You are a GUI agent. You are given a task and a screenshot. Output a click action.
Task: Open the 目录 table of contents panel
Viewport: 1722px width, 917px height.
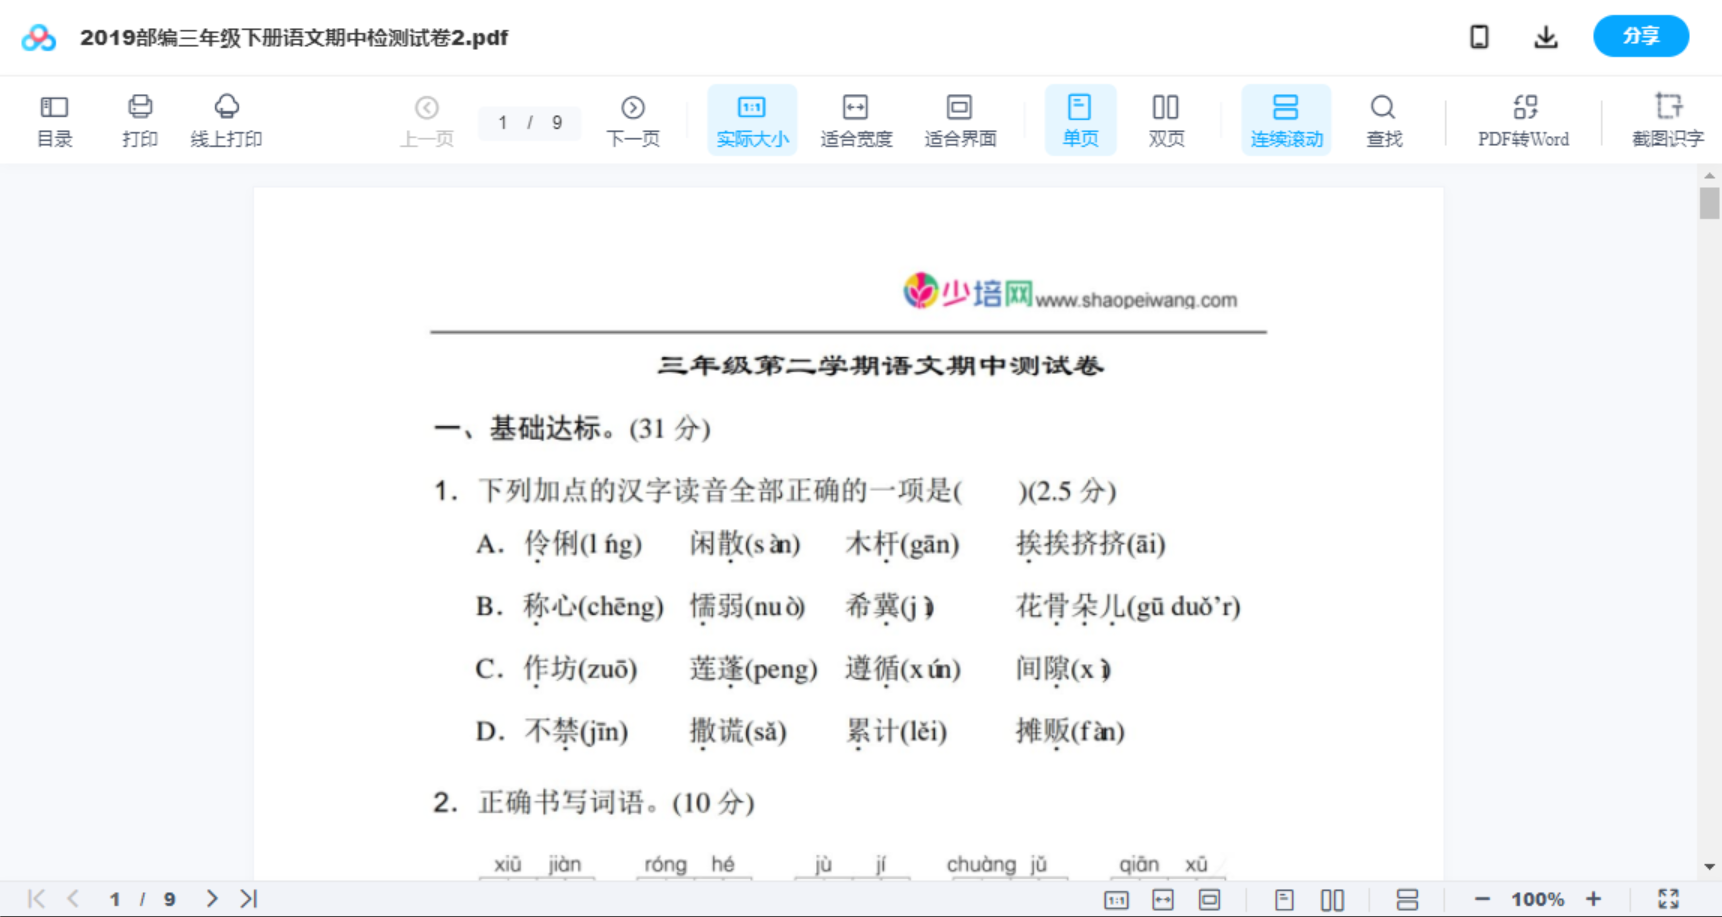pyautogui.click(x=54, y=119)
